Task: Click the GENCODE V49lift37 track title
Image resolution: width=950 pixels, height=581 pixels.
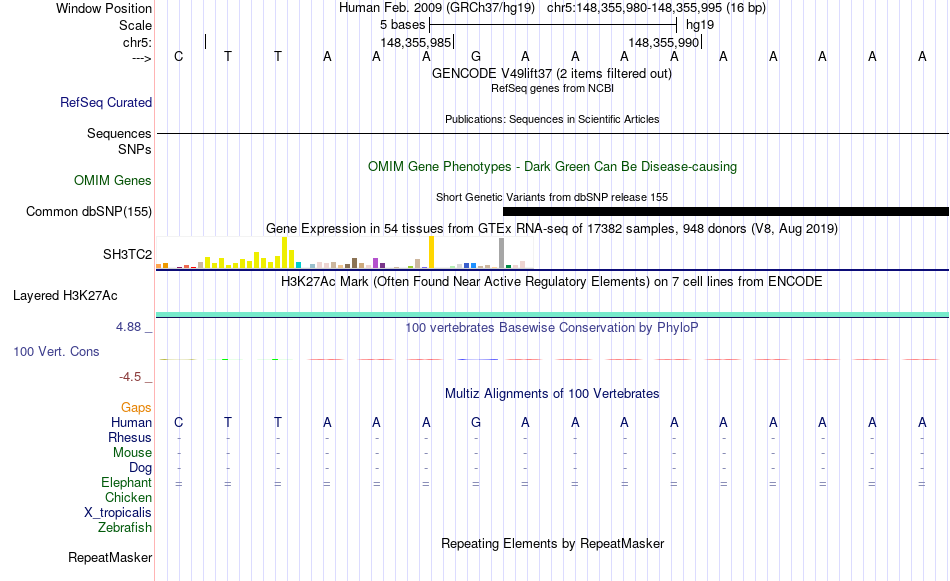Action: click(x=551, y=73)
